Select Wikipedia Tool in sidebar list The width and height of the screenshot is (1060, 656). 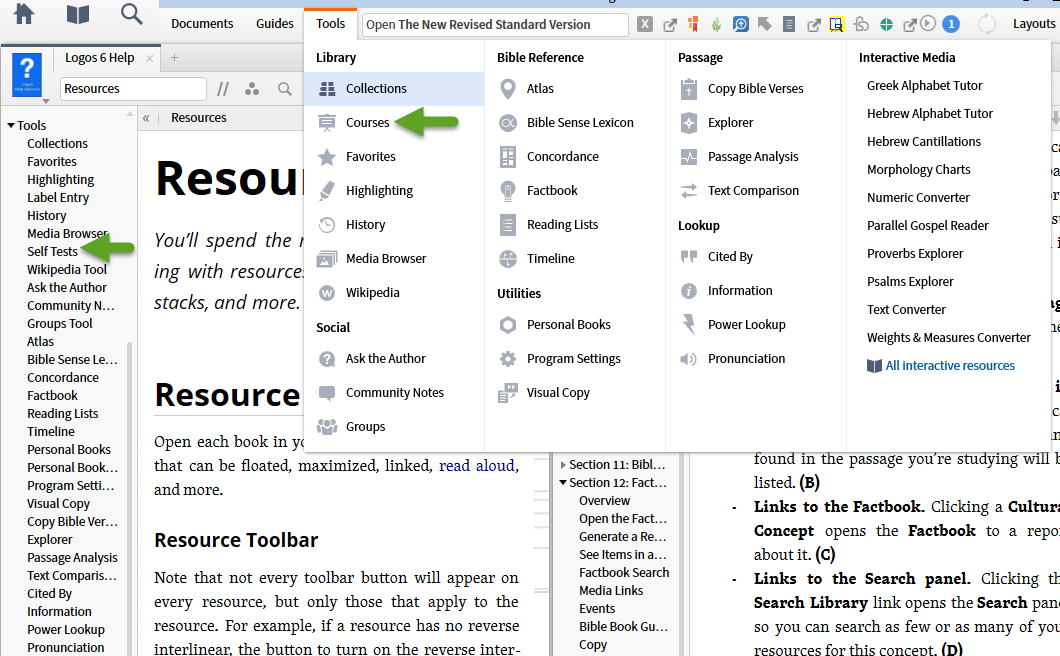click(67, 269)
